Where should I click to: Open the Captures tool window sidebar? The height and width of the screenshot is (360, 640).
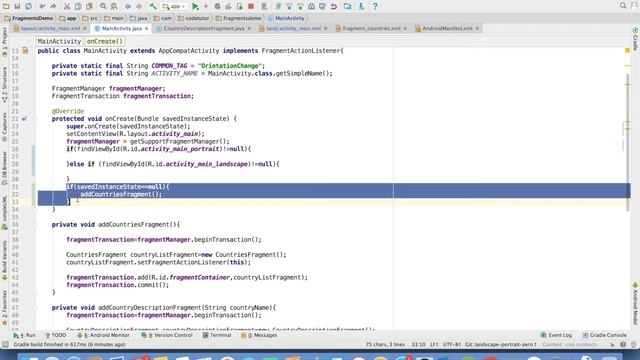(x=4, y=127)
